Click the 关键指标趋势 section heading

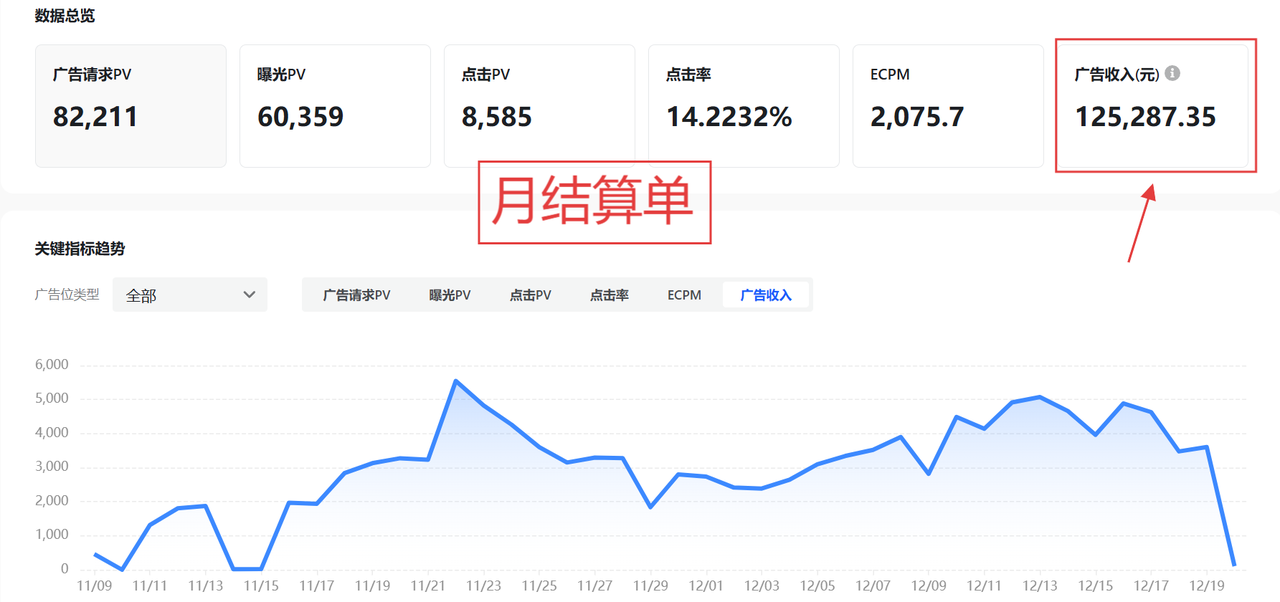(80, 249)
